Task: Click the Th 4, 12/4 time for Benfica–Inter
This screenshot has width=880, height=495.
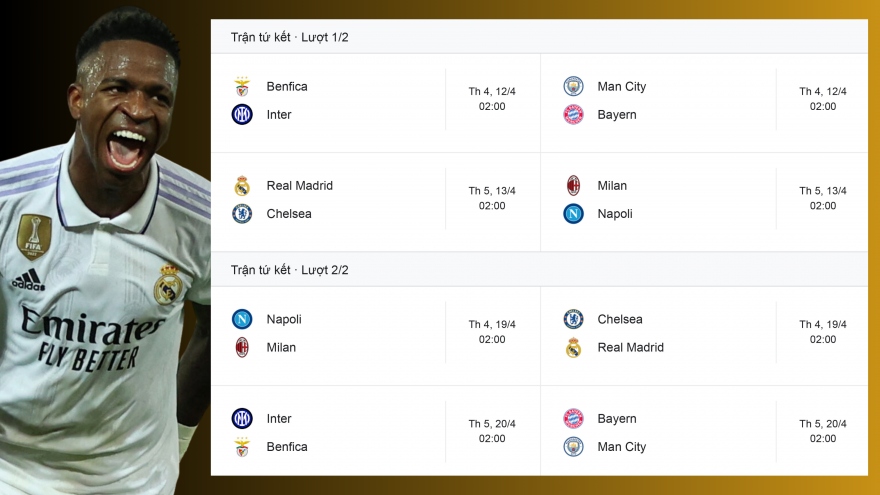Action: pyautogui.click(x=492, y=99)
